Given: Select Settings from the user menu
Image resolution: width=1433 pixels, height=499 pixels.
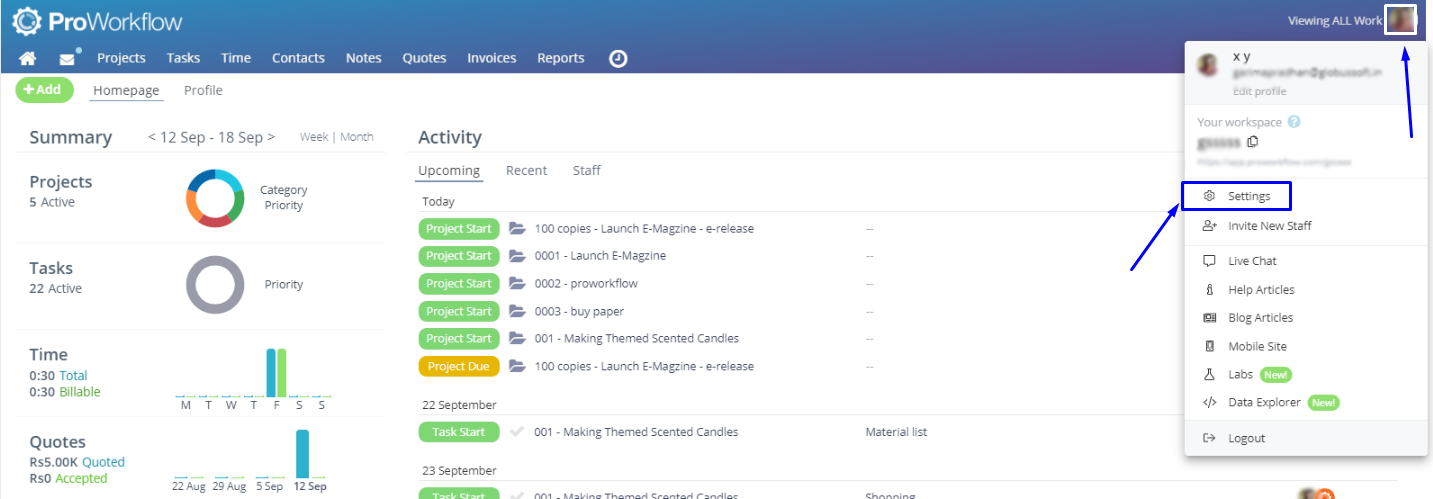Looking at the screenshot, I should coord(1249,196).
